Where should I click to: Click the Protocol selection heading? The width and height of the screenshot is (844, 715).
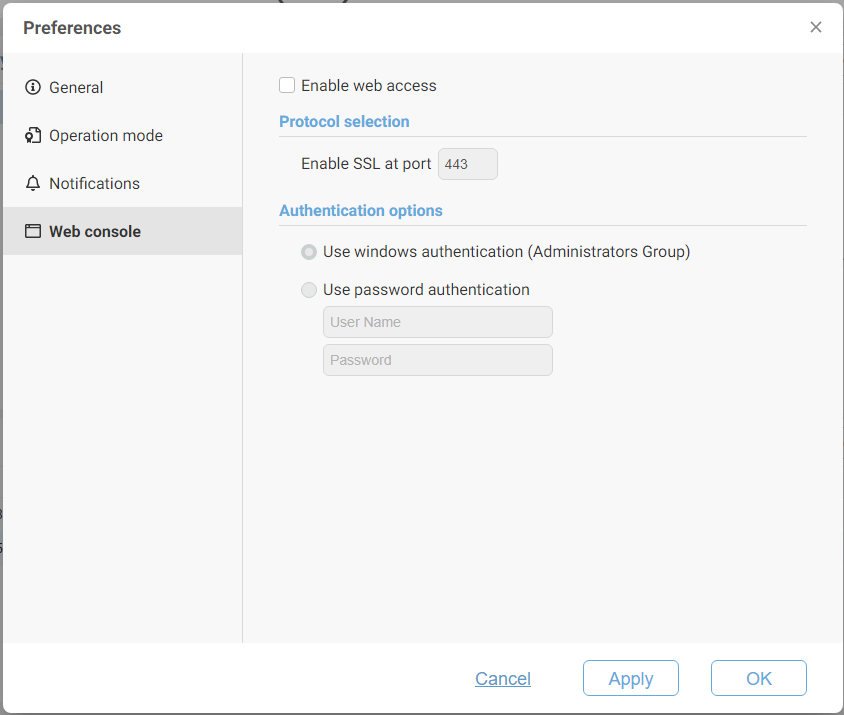[x=344, y=122]
